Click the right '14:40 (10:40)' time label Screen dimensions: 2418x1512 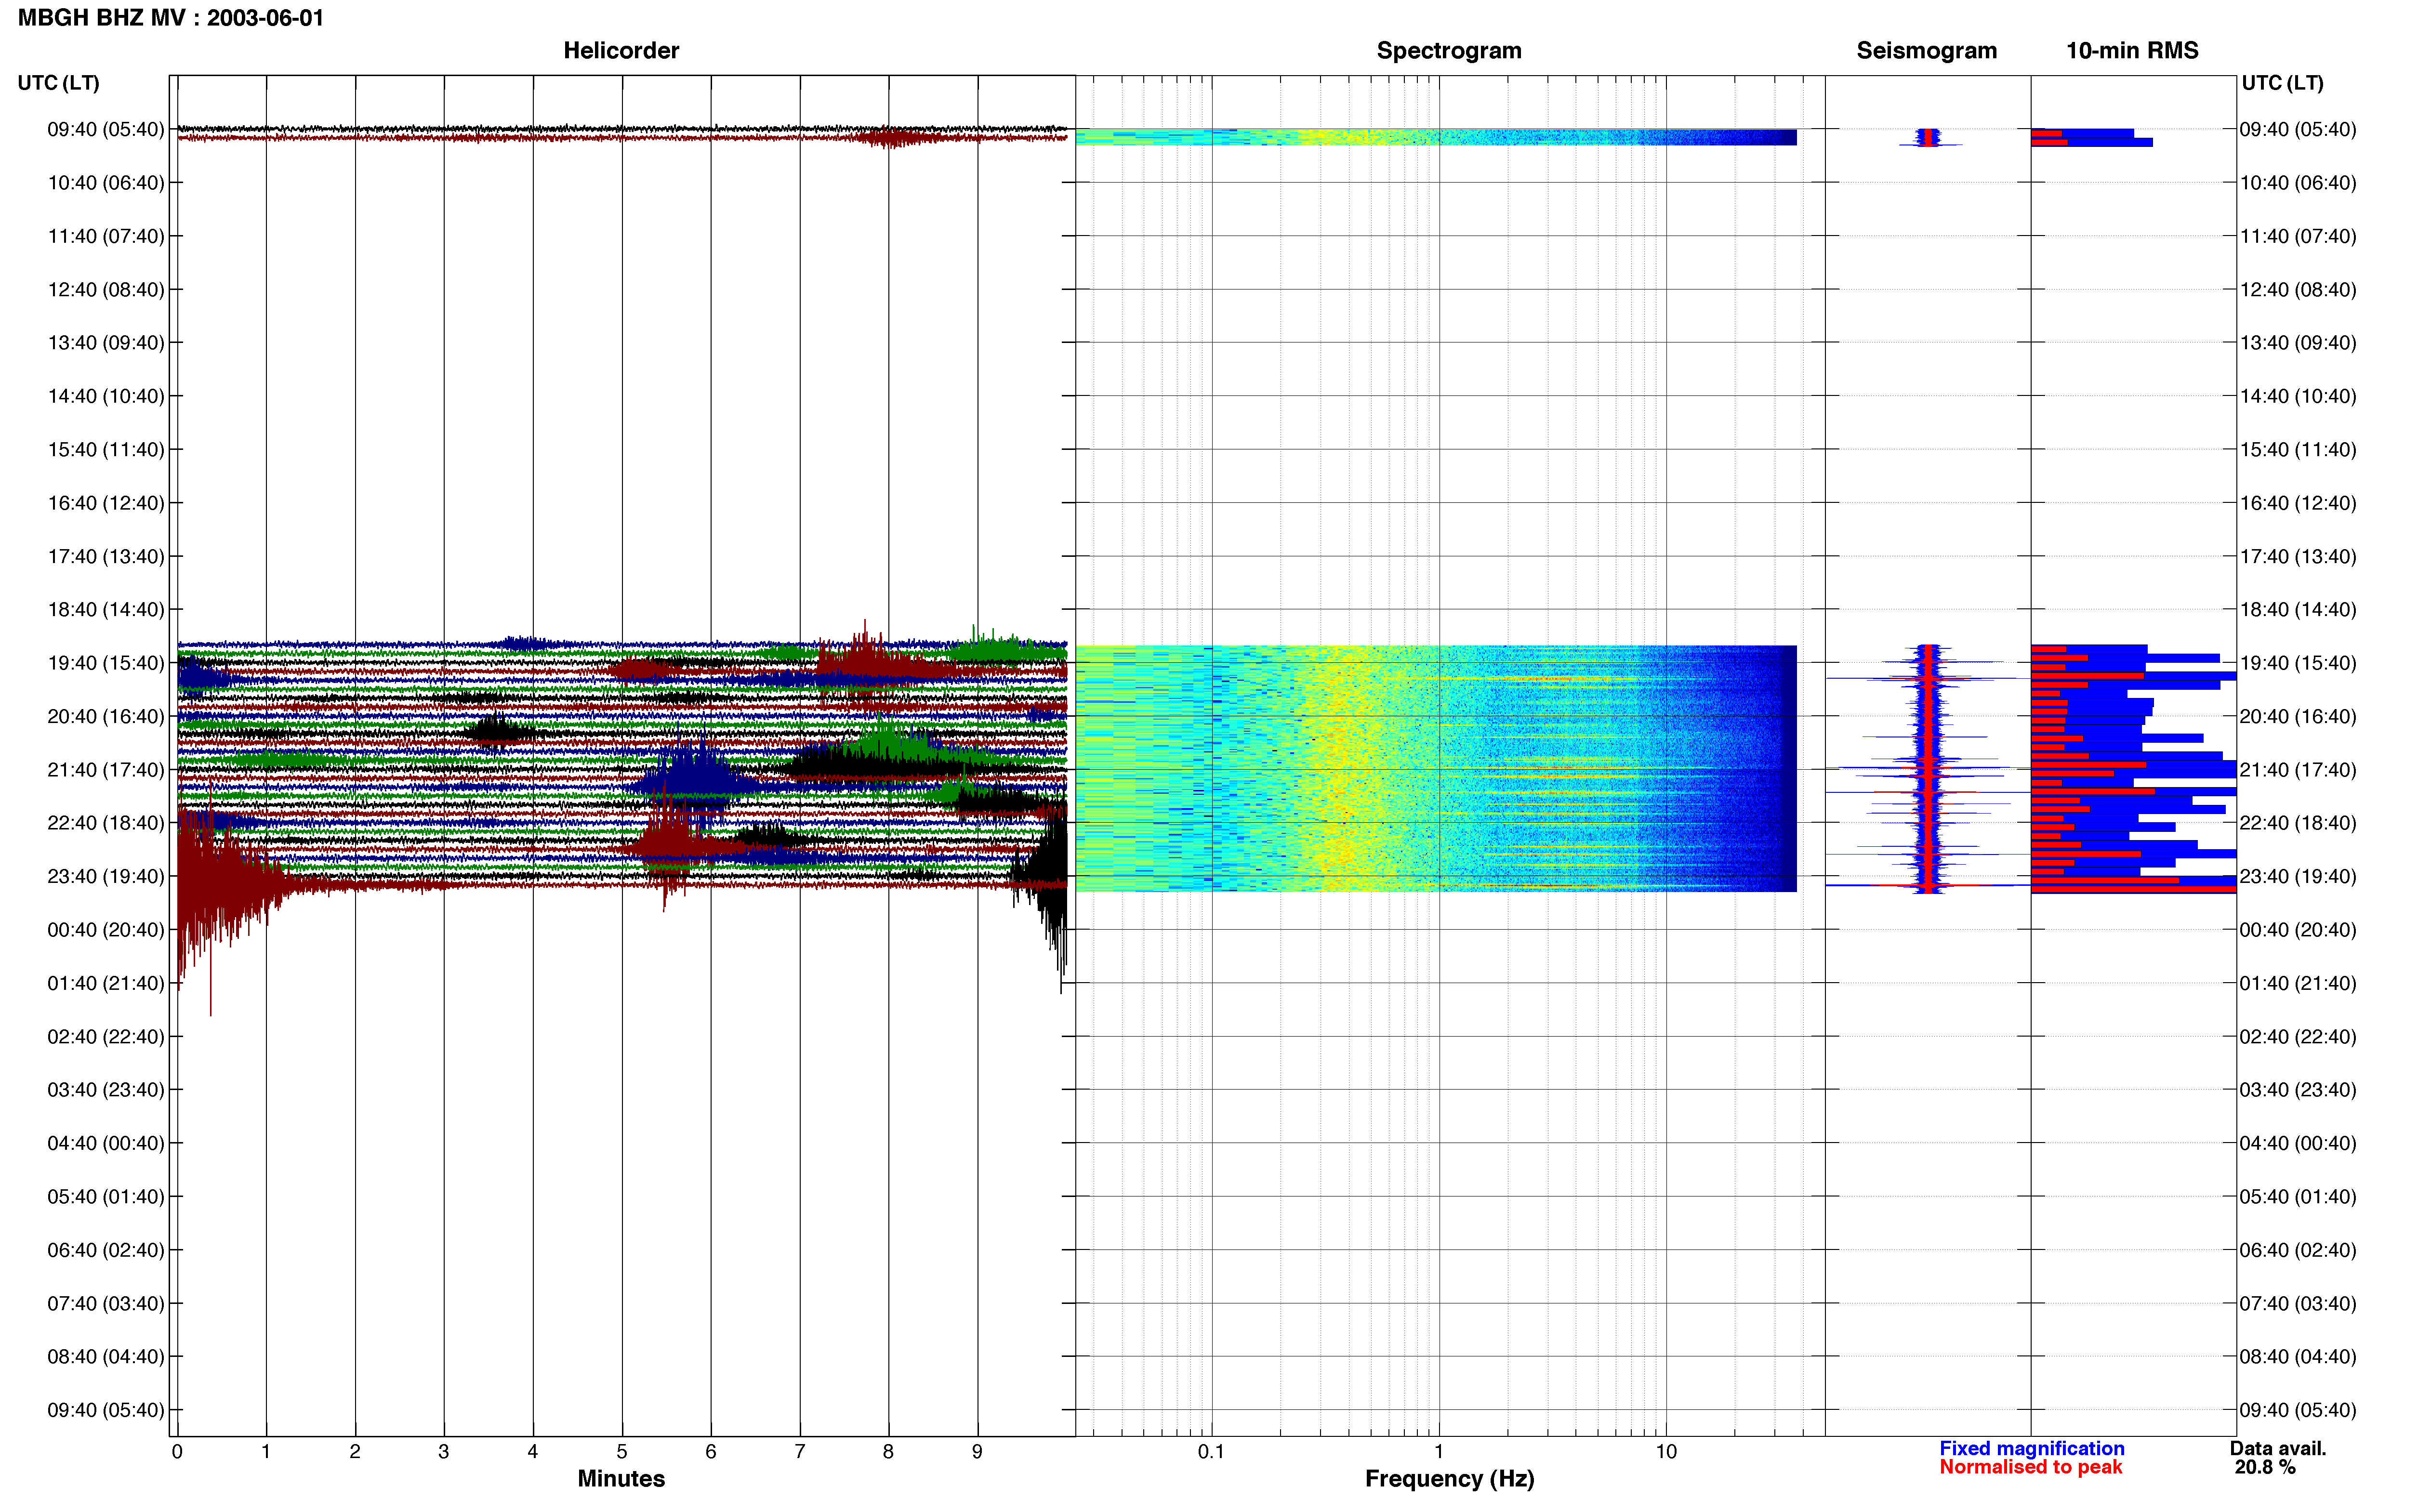click(2298, 396)
